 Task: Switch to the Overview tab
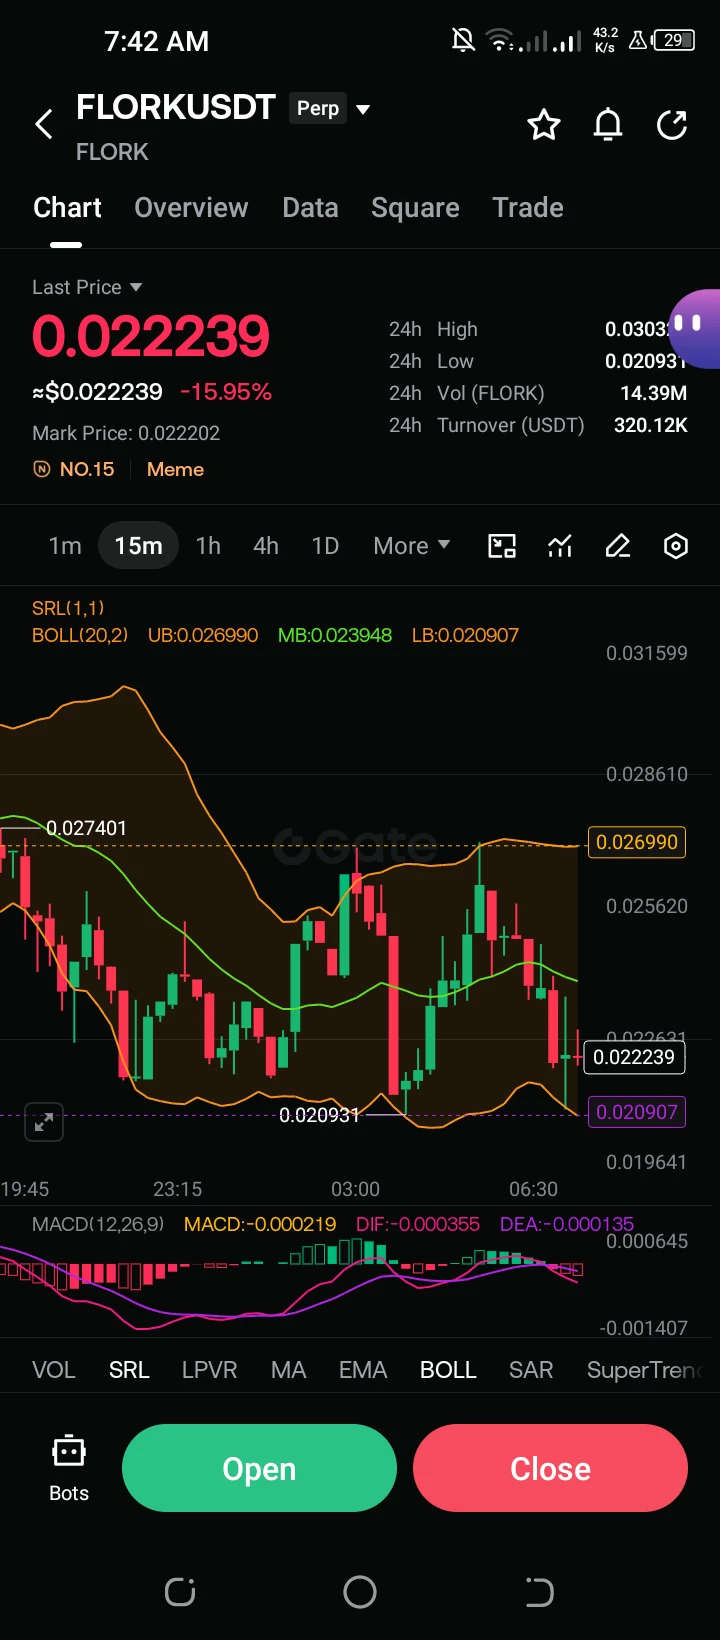191,207
